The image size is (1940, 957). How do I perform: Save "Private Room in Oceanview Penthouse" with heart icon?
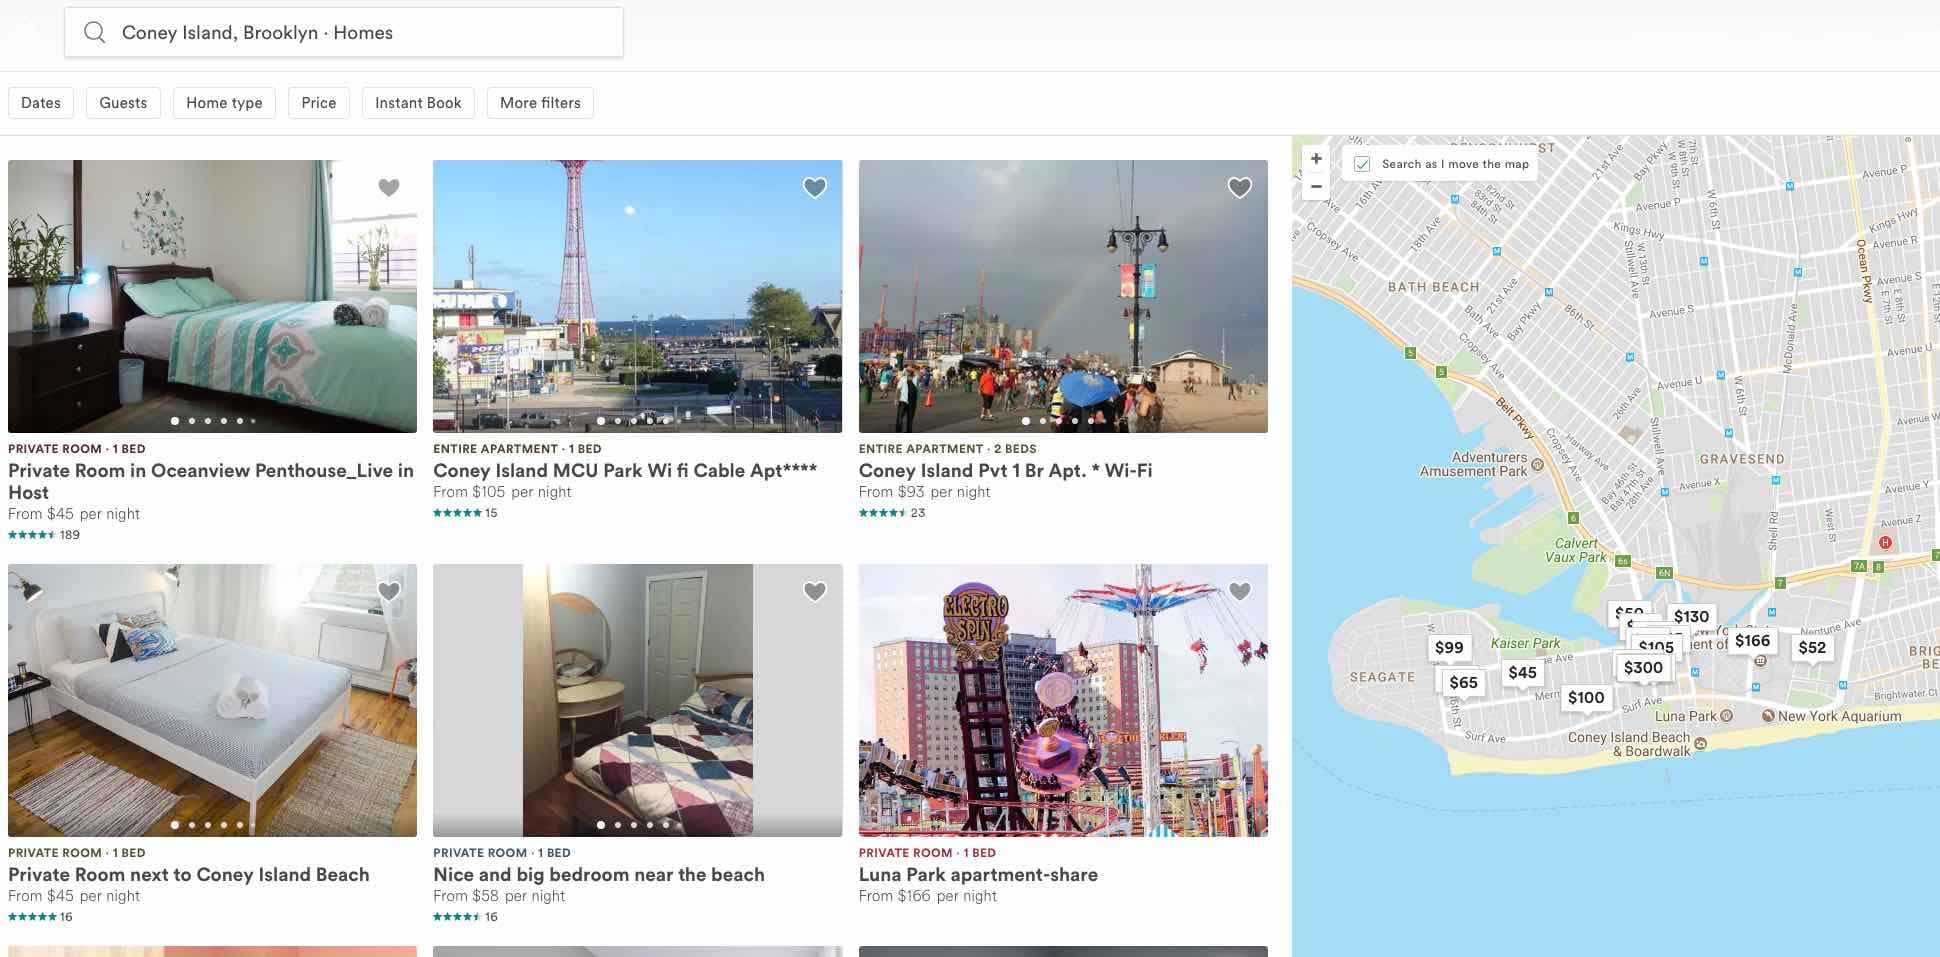pos(389,187)
